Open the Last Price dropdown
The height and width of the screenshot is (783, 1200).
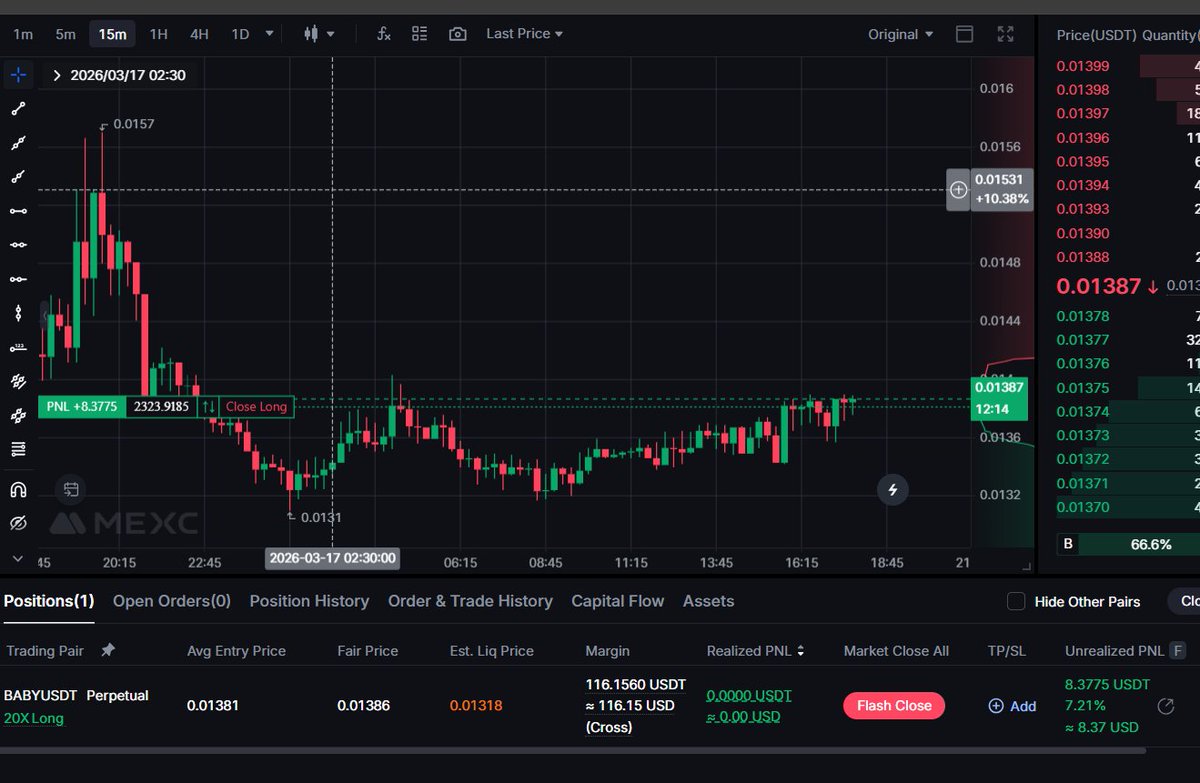525,34
